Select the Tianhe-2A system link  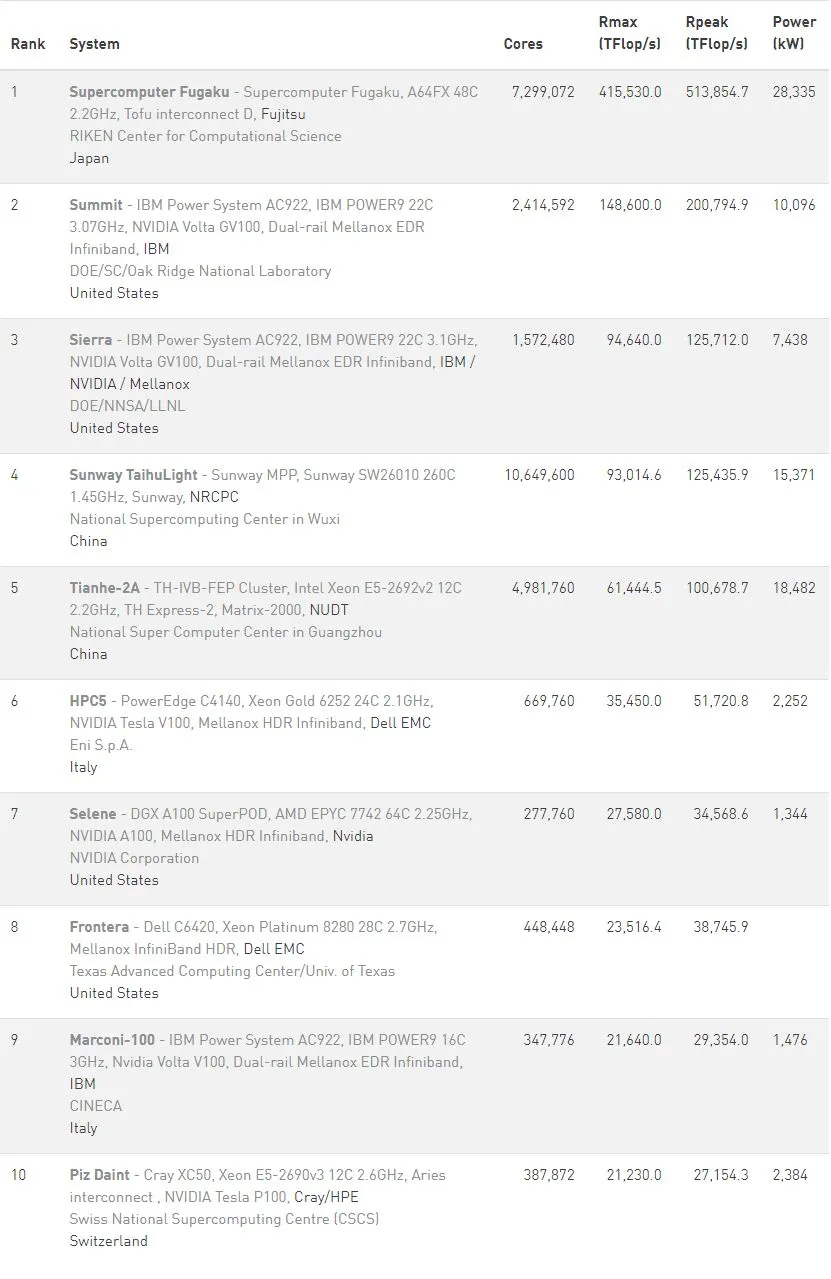pos(105,588)
